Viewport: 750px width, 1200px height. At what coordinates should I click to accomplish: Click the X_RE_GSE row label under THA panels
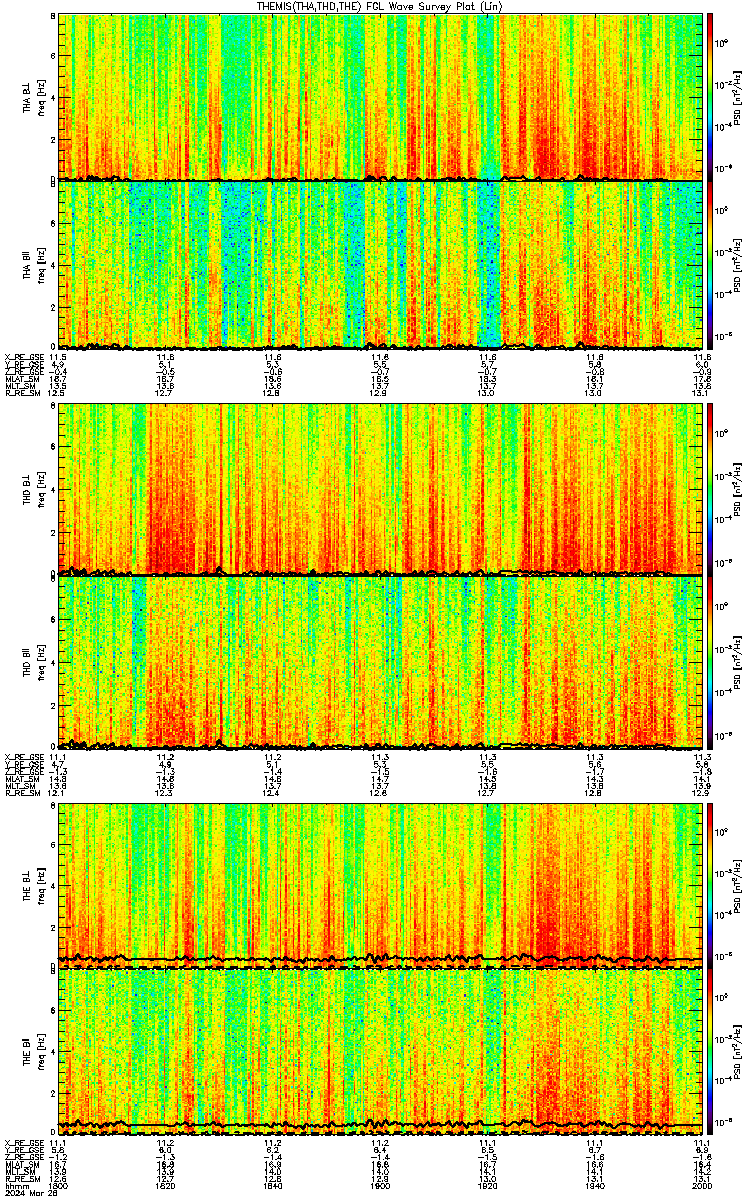tap(24, 356)
